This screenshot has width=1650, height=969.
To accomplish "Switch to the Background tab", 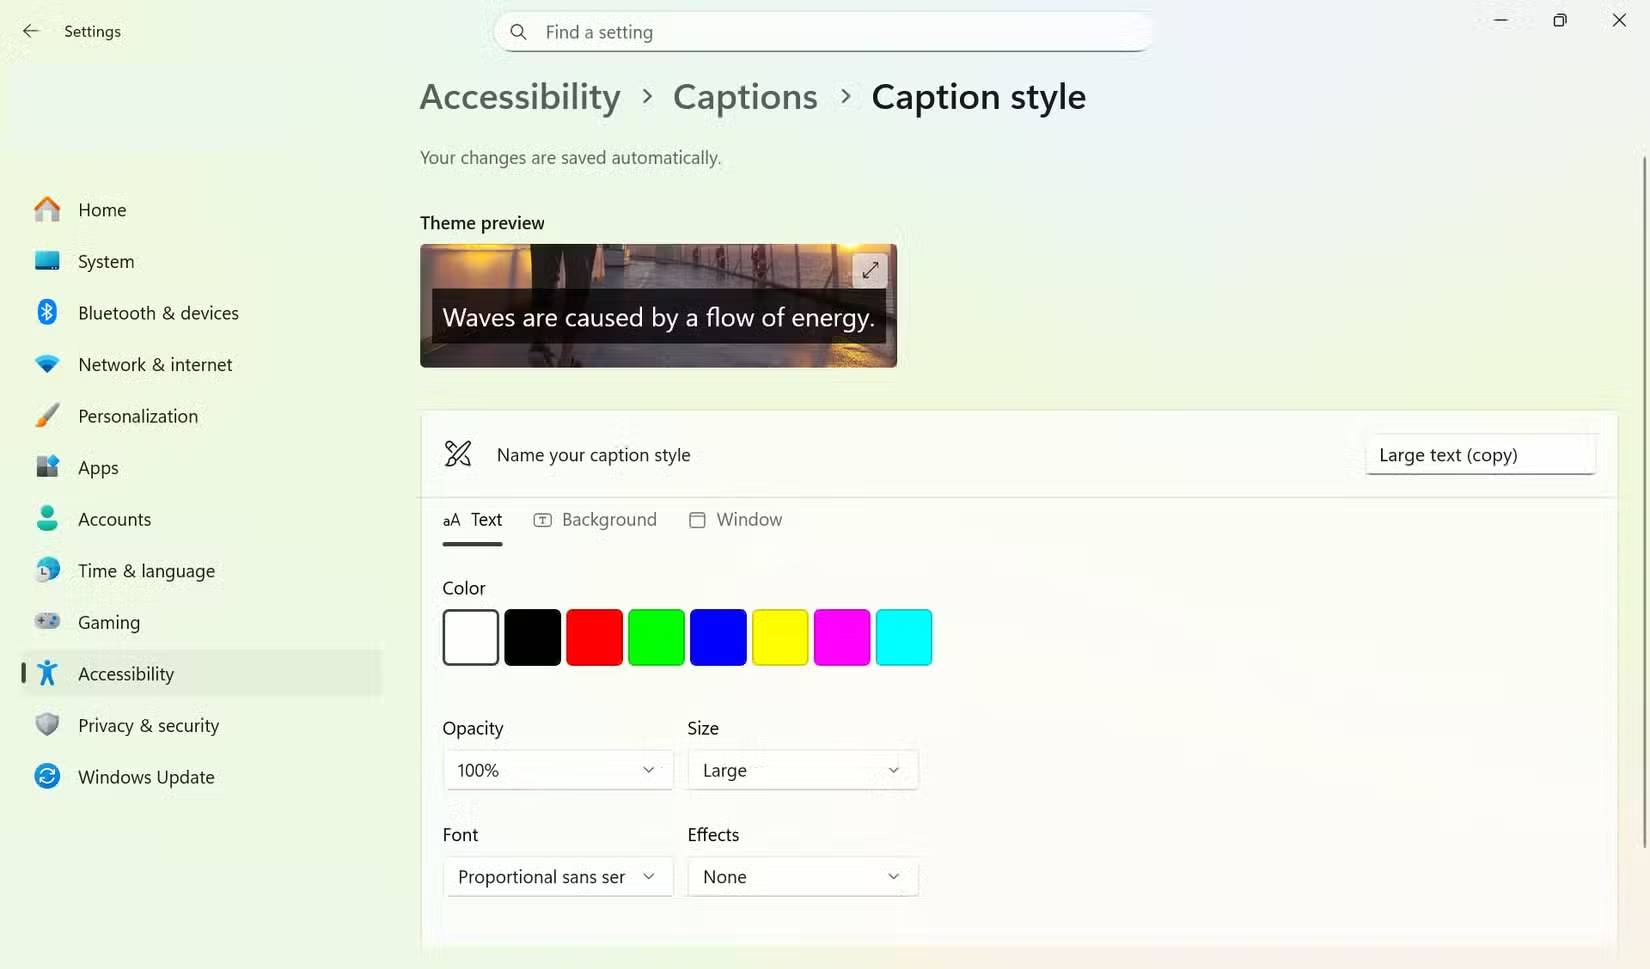I will point(595,519).
